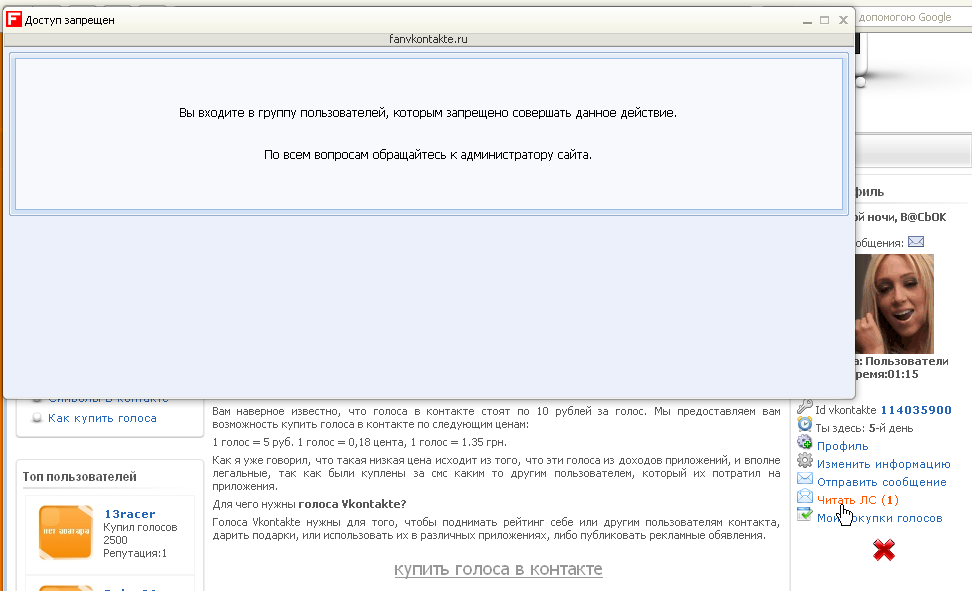The height and width of the screenshot is (591, 972).
Task: Click the clock icon beside "Ты здесь"
Action: (805, 424)
